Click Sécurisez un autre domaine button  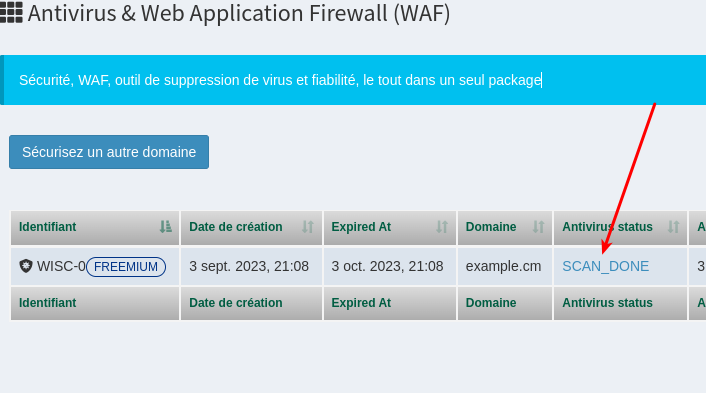pyautogui.click(x=109, y=152)
